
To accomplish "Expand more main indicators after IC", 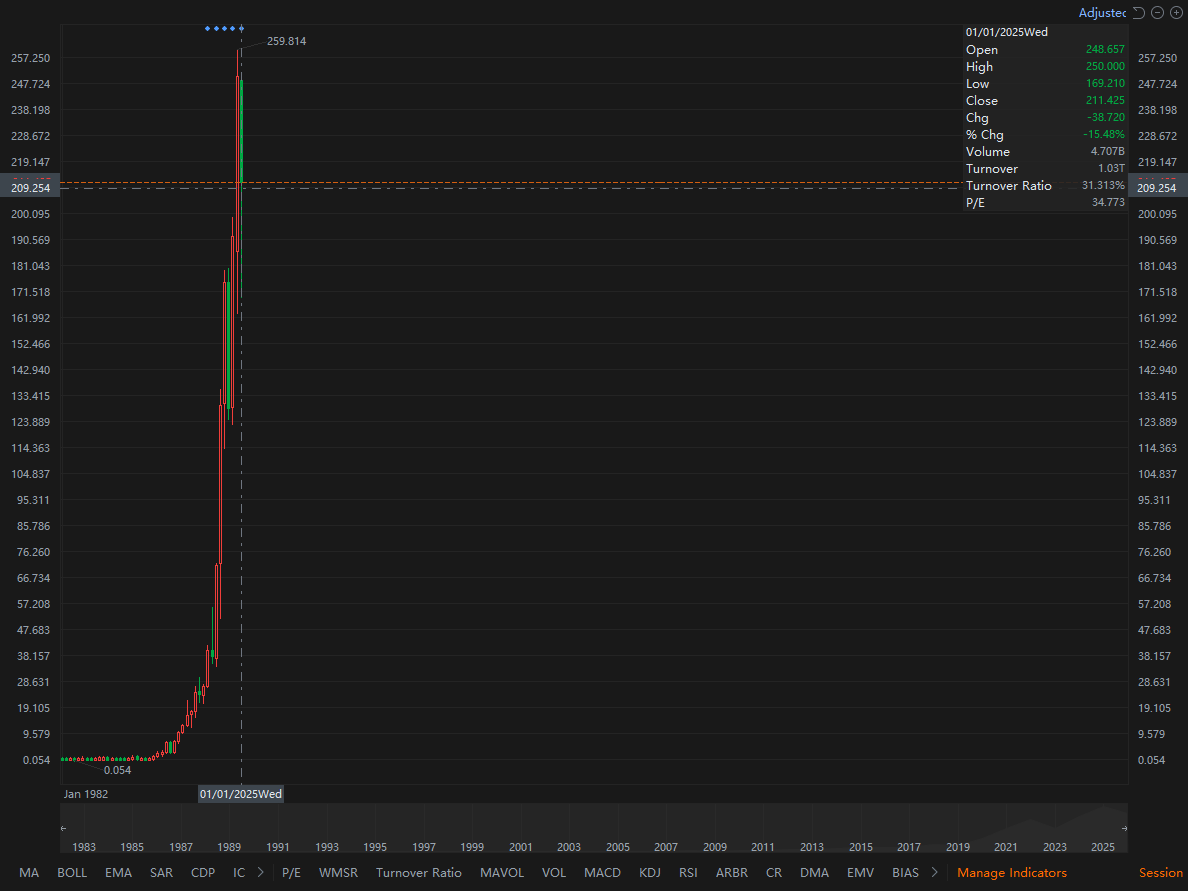I will (261, 873).
